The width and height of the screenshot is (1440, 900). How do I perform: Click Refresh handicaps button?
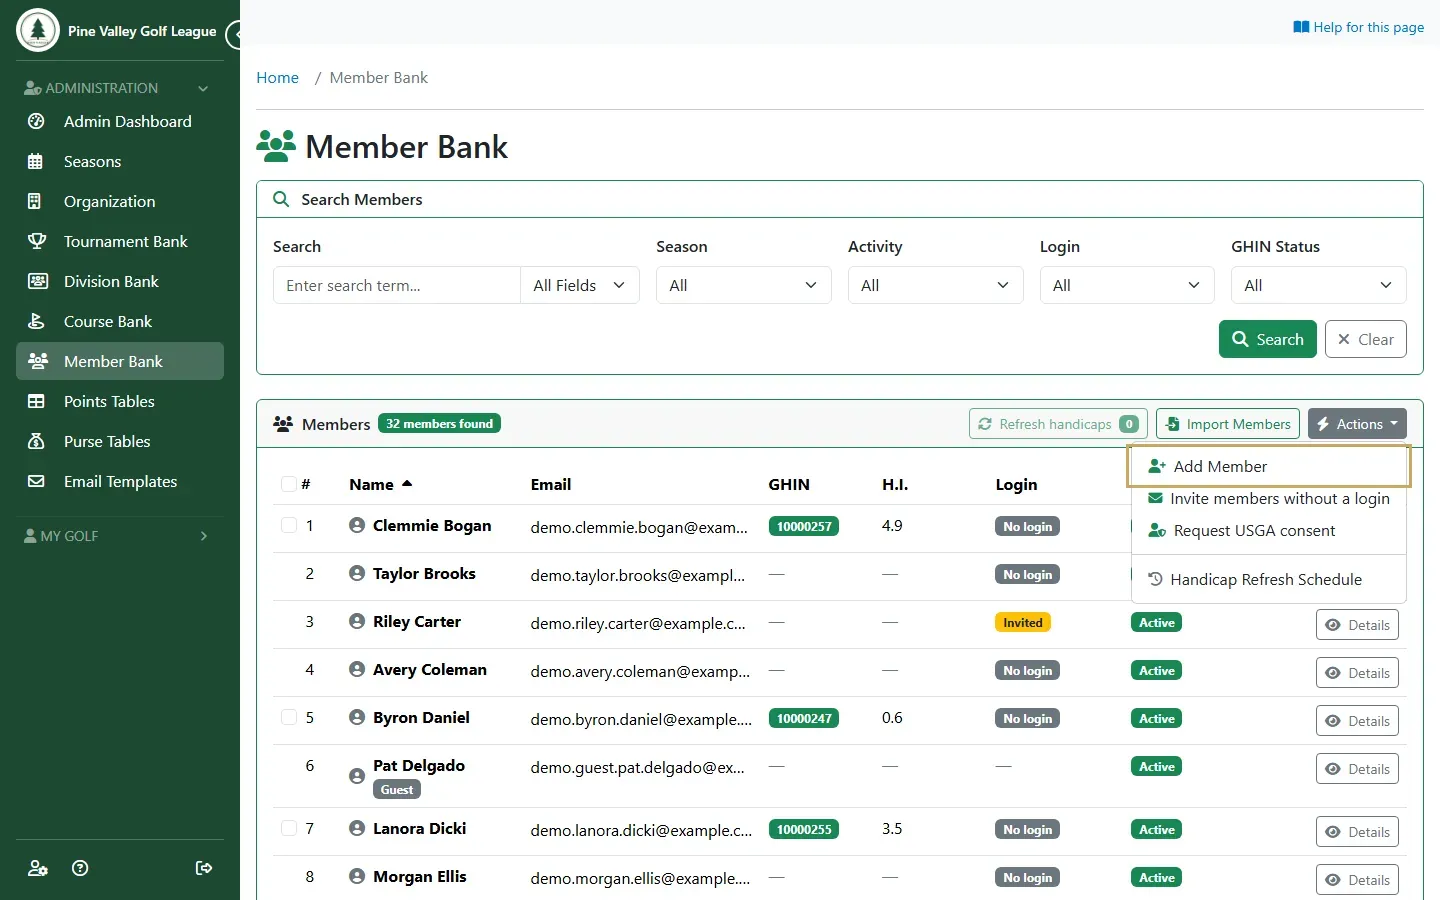1058,424
